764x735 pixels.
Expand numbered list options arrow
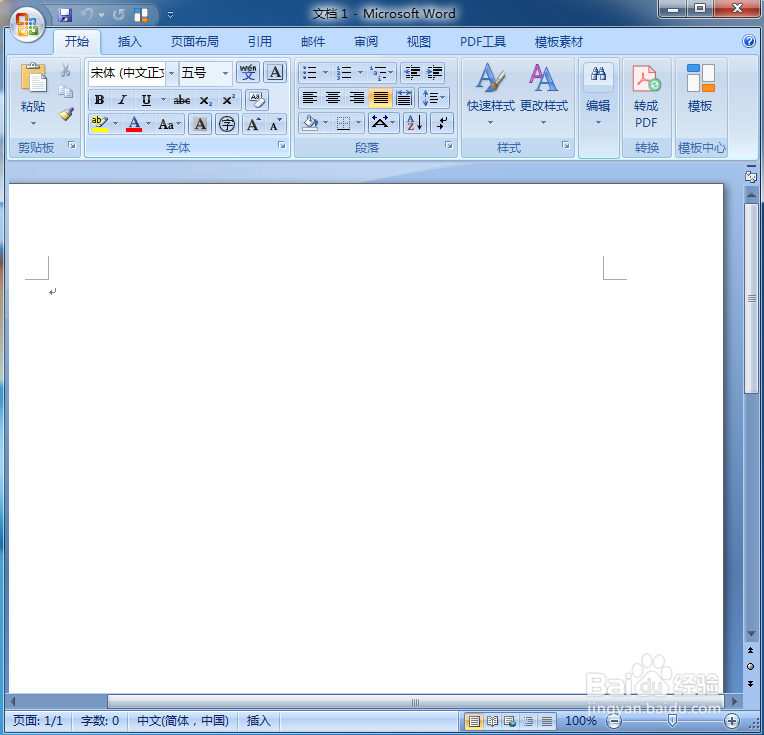360,73
